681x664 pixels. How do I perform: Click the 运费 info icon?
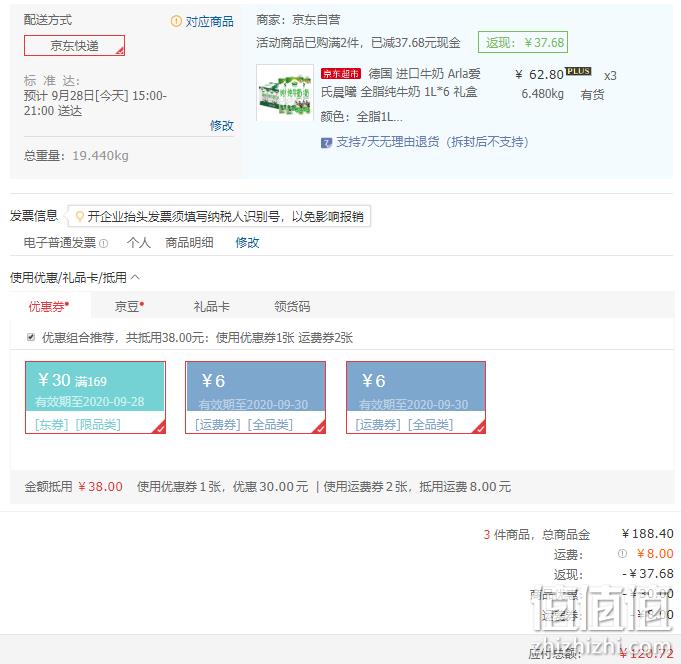click(x=622, y=553)
